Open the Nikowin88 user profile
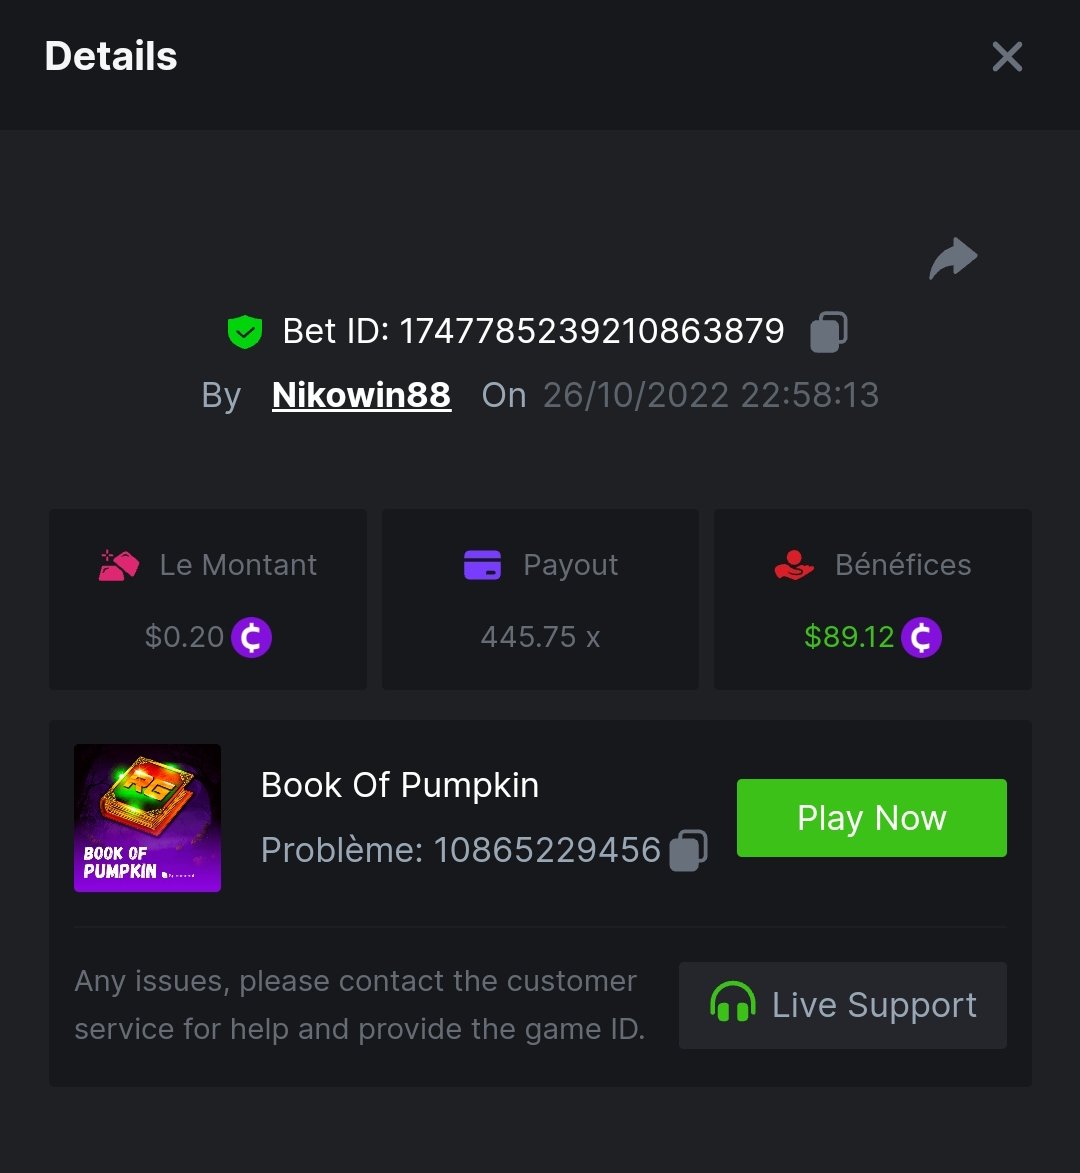Viewport: 1080px width, 1173px height. coord(361,395)
